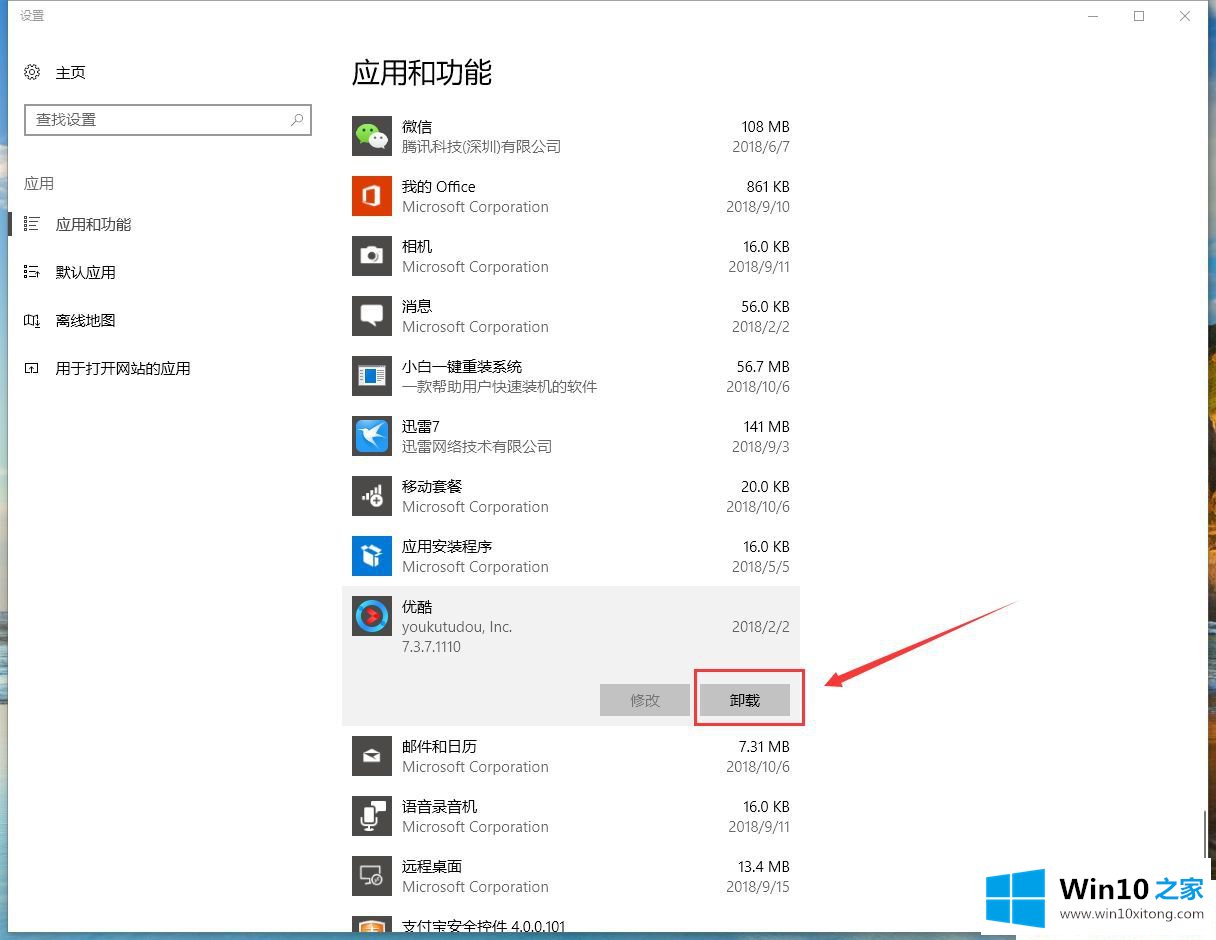Click the 我的 Office app icon
The width and height of the screenshot is (1216, 940).
click(x=372, y=196)
